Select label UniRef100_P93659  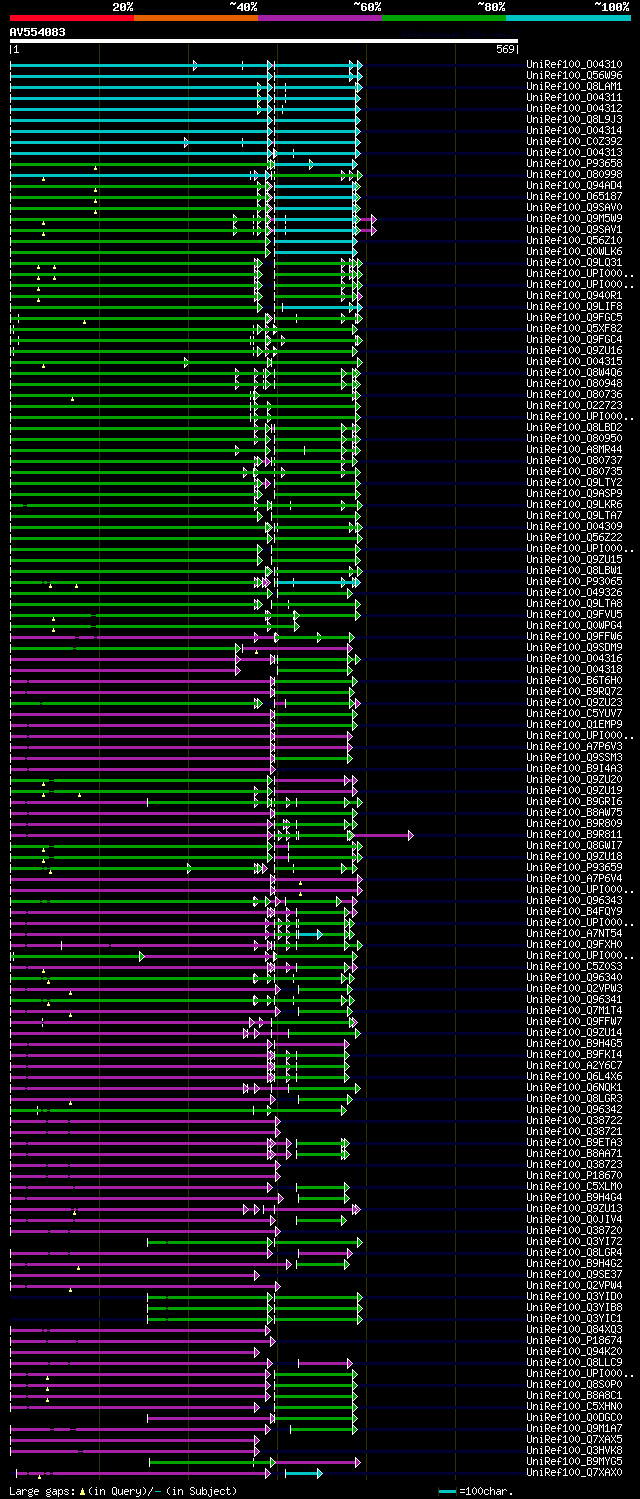click(x=574, y=867)
